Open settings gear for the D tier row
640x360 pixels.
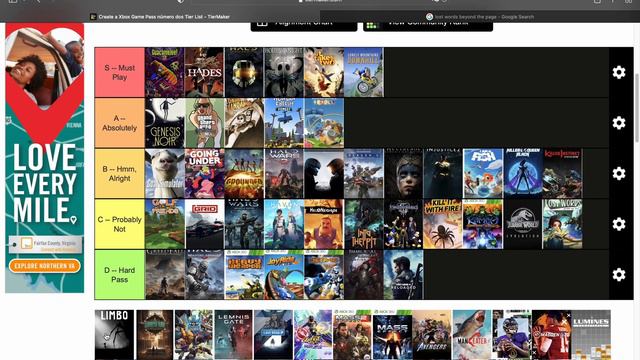[x=619, y=275]
